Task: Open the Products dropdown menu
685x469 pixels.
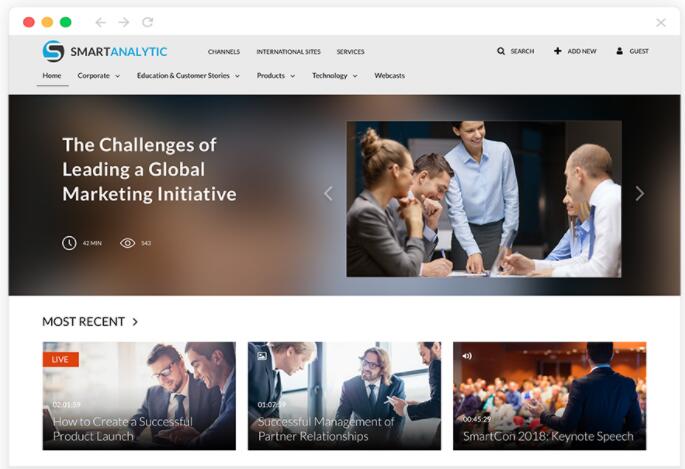Action: point(276,76)
